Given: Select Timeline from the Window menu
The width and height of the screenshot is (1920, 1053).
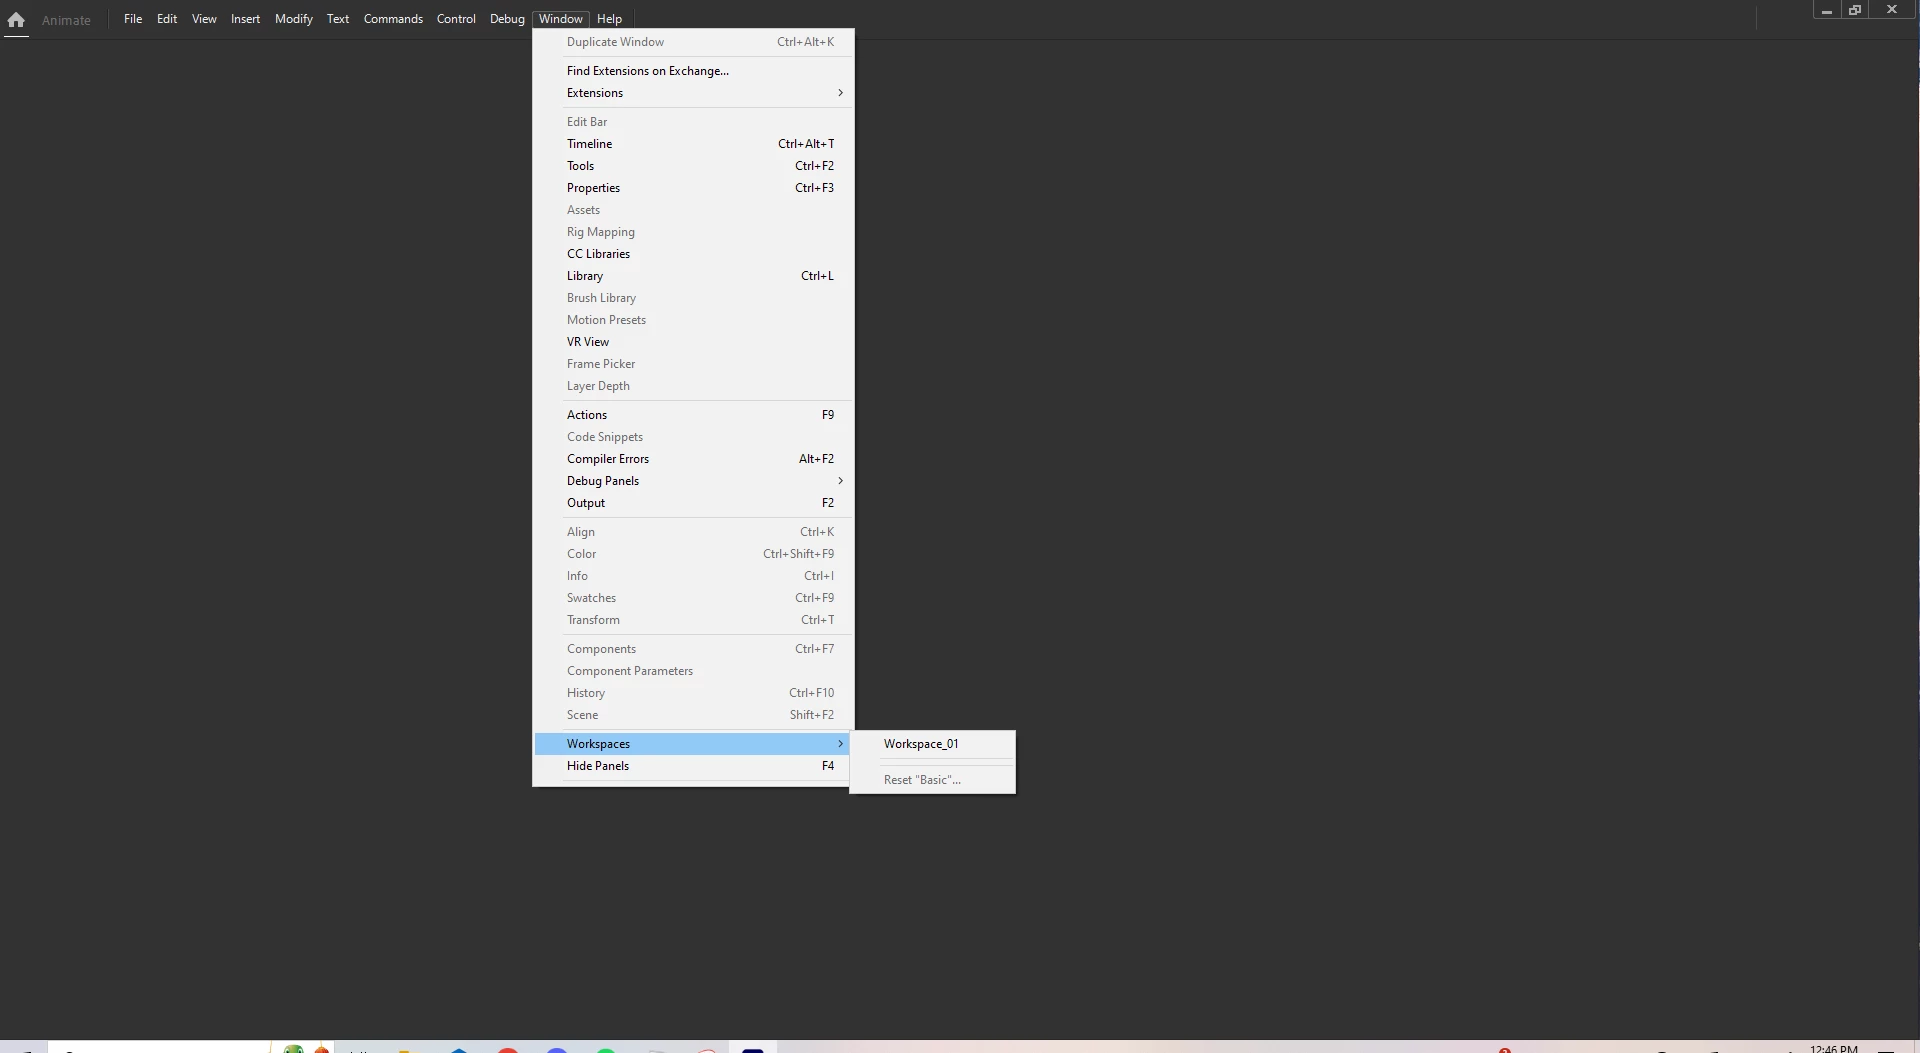Looking at the screenshot, I should (692, 144).
